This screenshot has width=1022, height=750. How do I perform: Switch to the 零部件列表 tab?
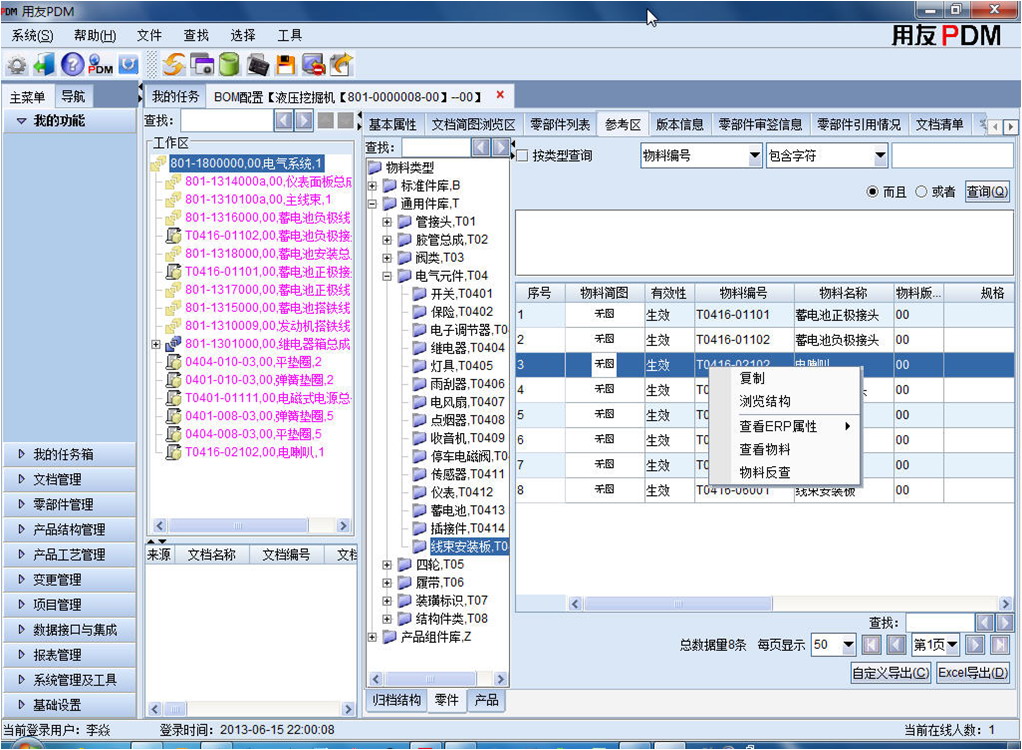[x=560, y=124]
